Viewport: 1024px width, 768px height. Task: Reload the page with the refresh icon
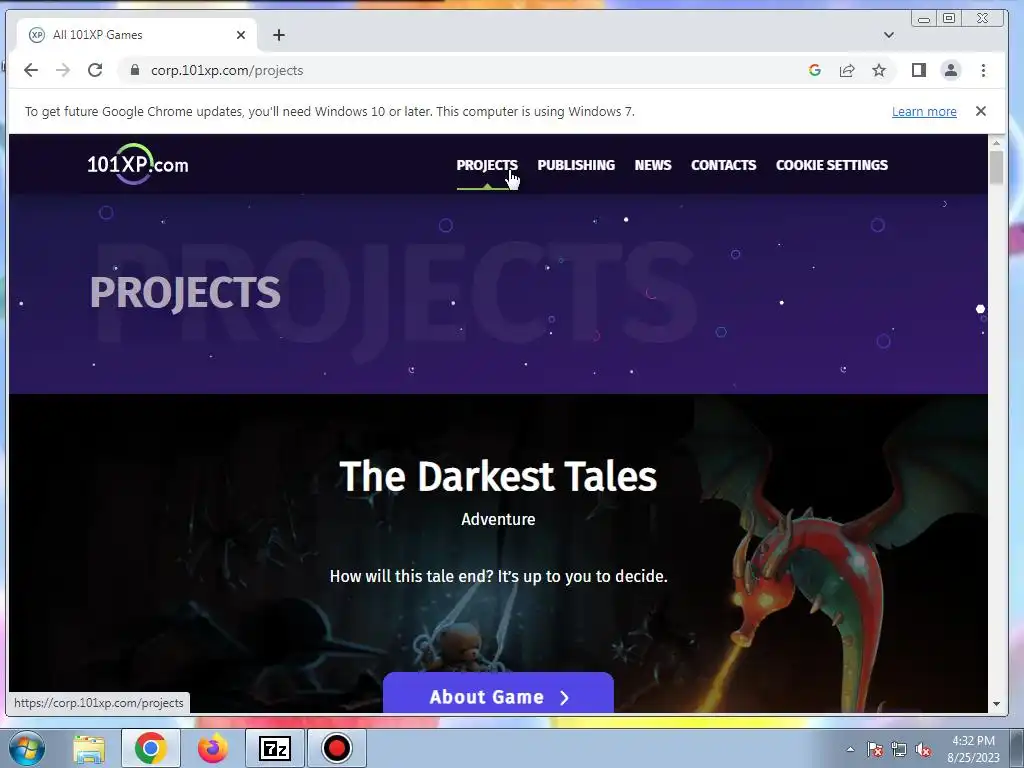[95, 71]
